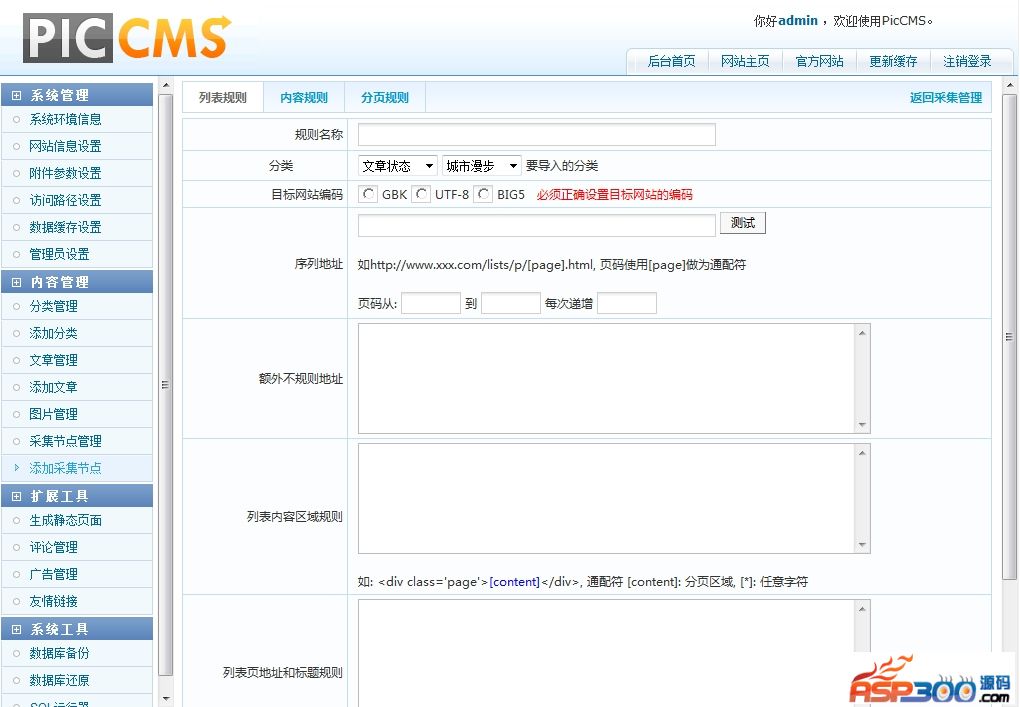This screenshot has width=1020, height=707.
Task: Click inside the 列表页地址和标题规则 textarea
Action: pyautogui.click(x=606, y=652)
